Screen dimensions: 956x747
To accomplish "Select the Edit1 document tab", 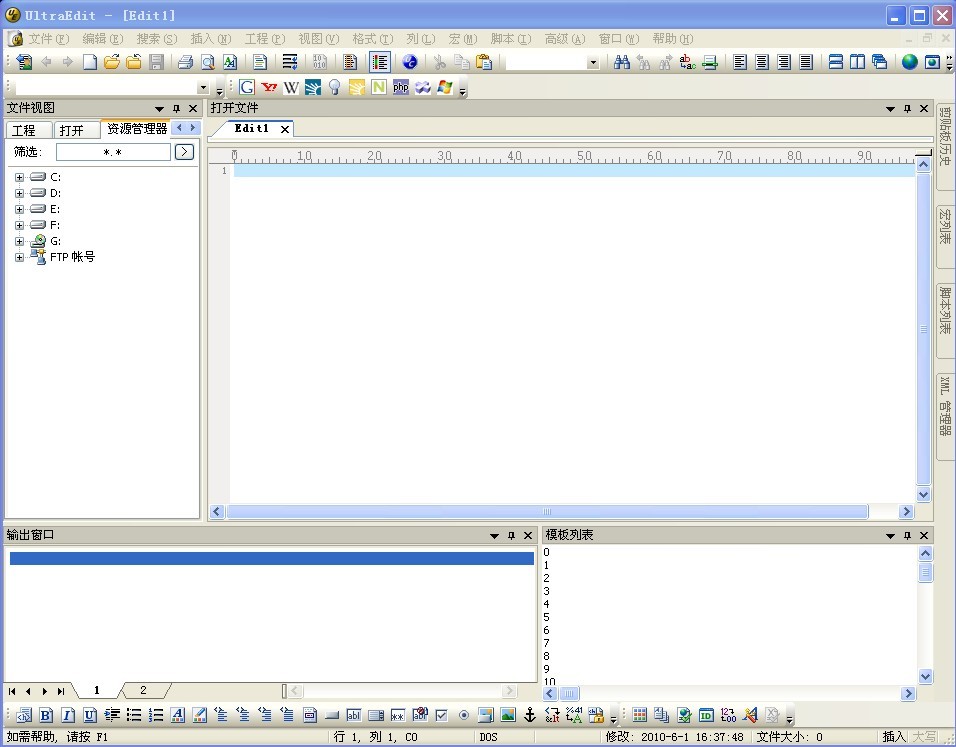I will pyautogui.click(x=251, y=128).
